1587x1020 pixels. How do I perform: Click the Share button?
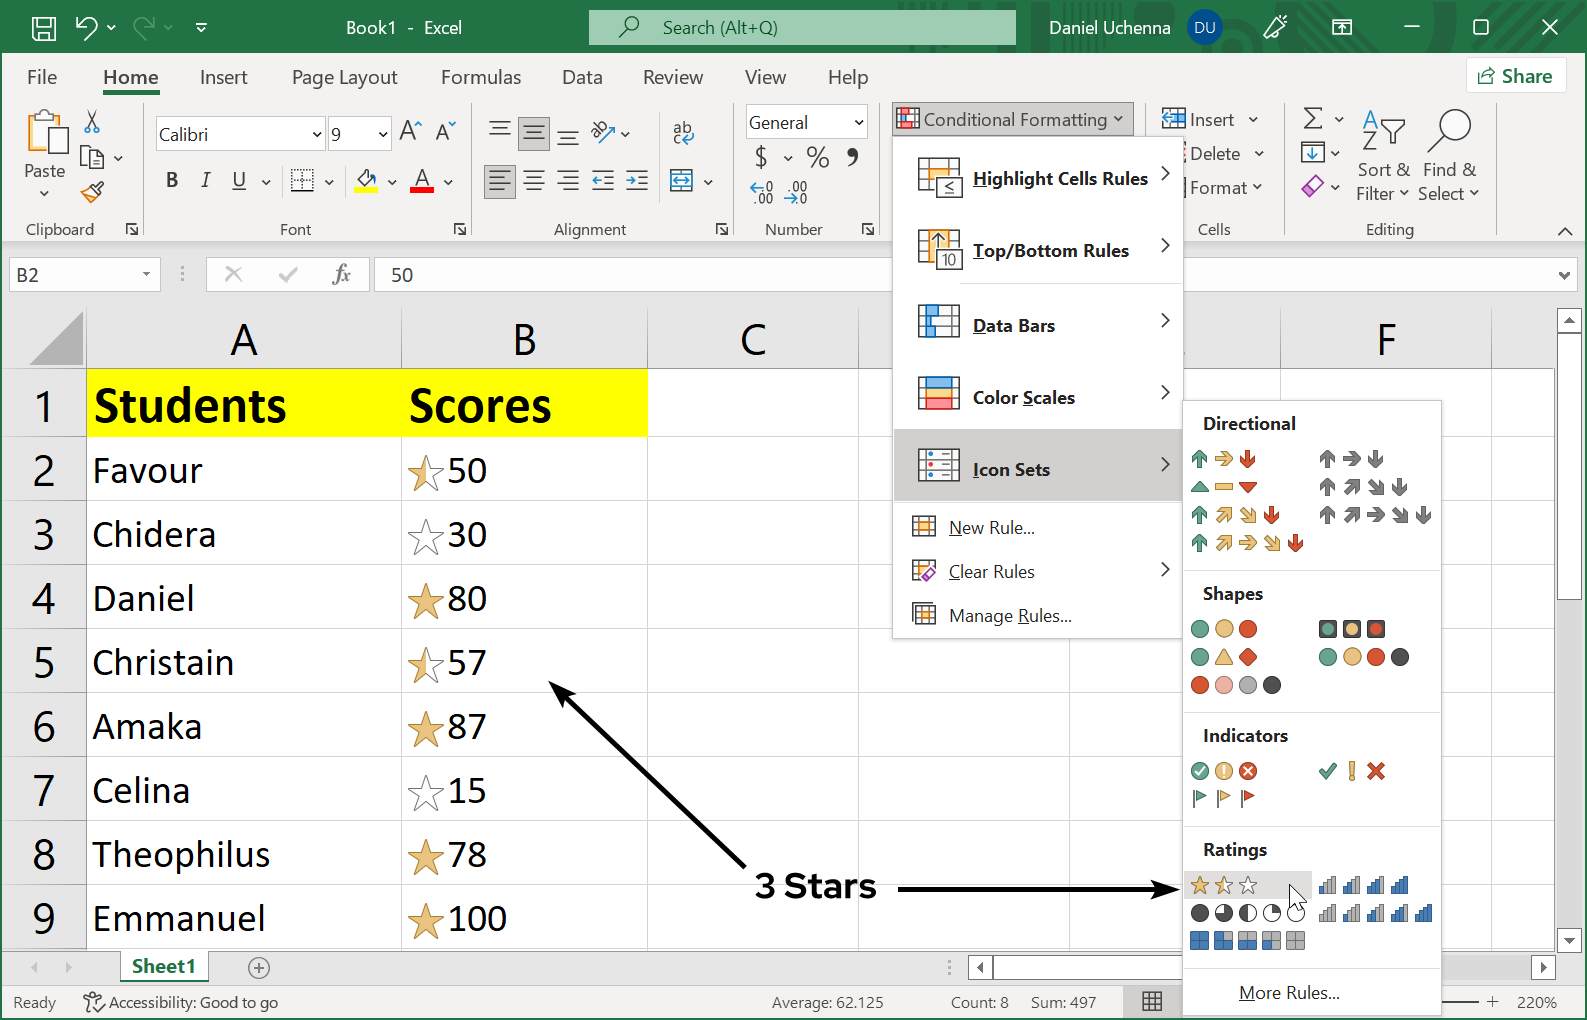point(1514,76)
